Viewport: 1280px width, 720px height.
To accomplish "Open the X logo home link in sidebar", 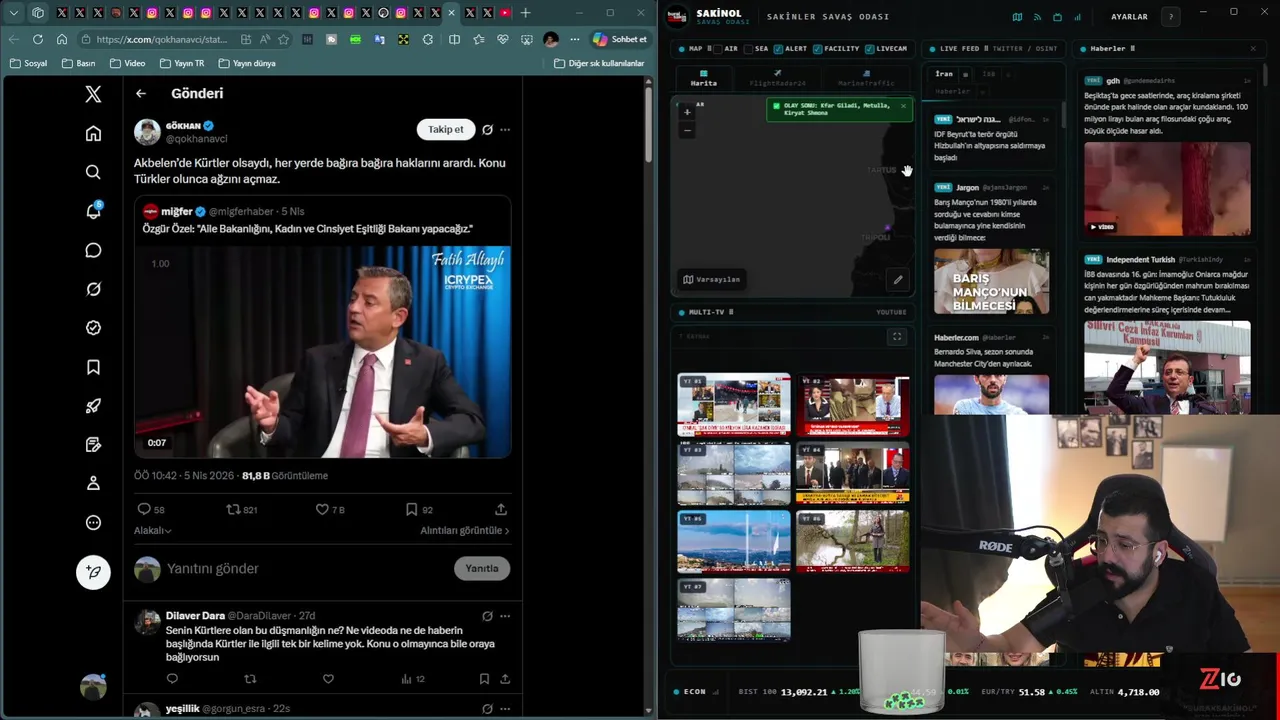I will [x=93, y=94].
